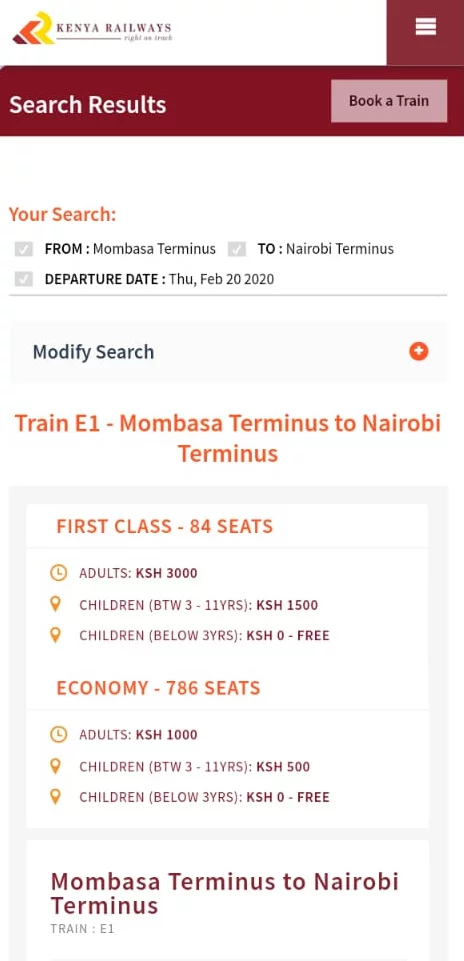Viewport: 464px width, 961px height.
Task: Click Train E1 Mombasa to Nairobi title
Action: coord(228,439)
